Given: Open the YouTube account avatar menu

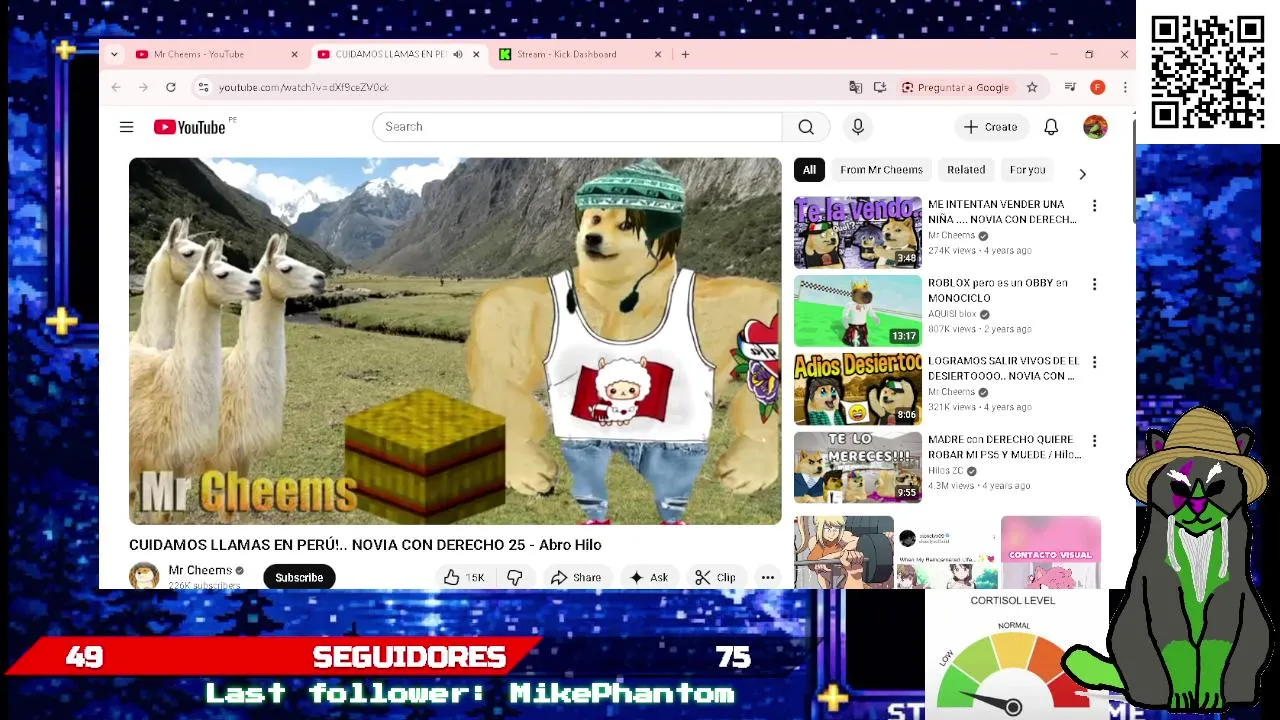Looking at the screenshot, I should [1095, 127].
